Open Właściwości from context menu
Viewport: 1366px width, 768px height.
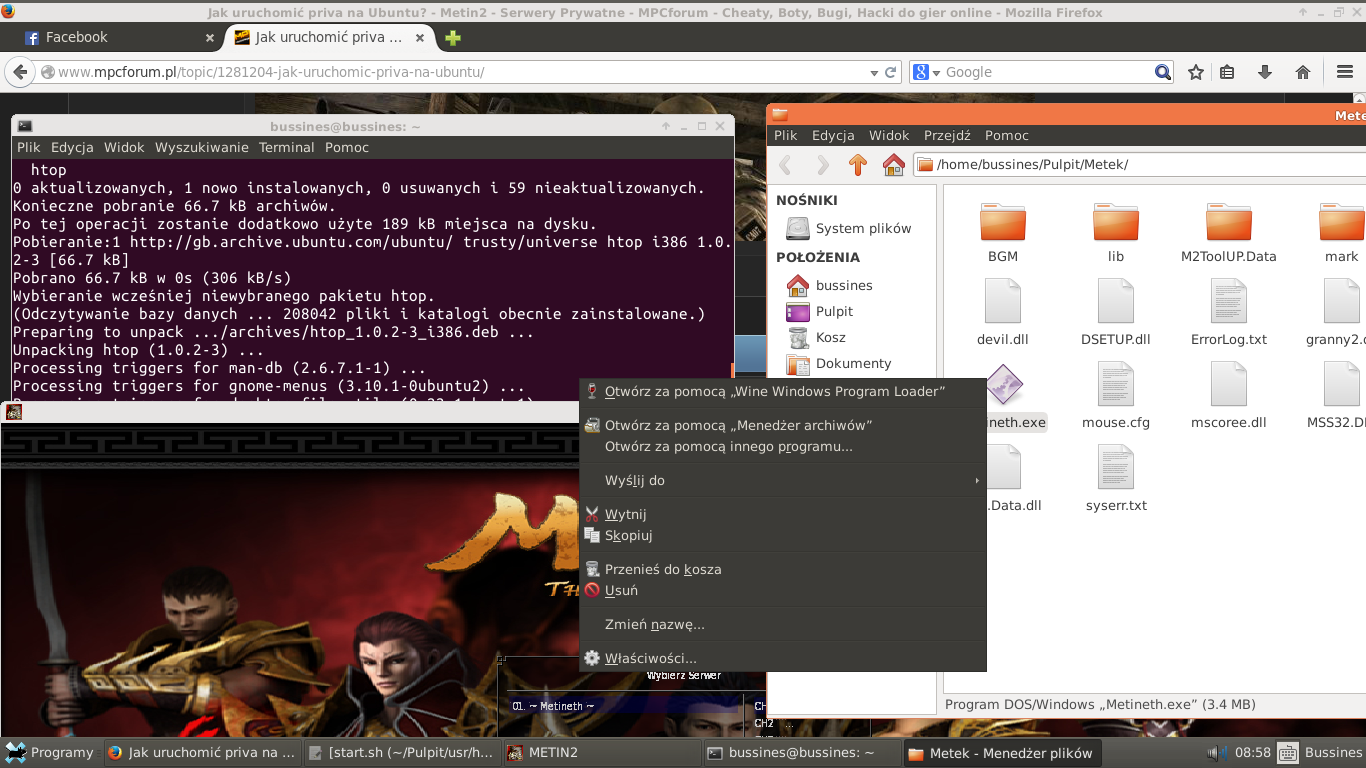[782, 658]
